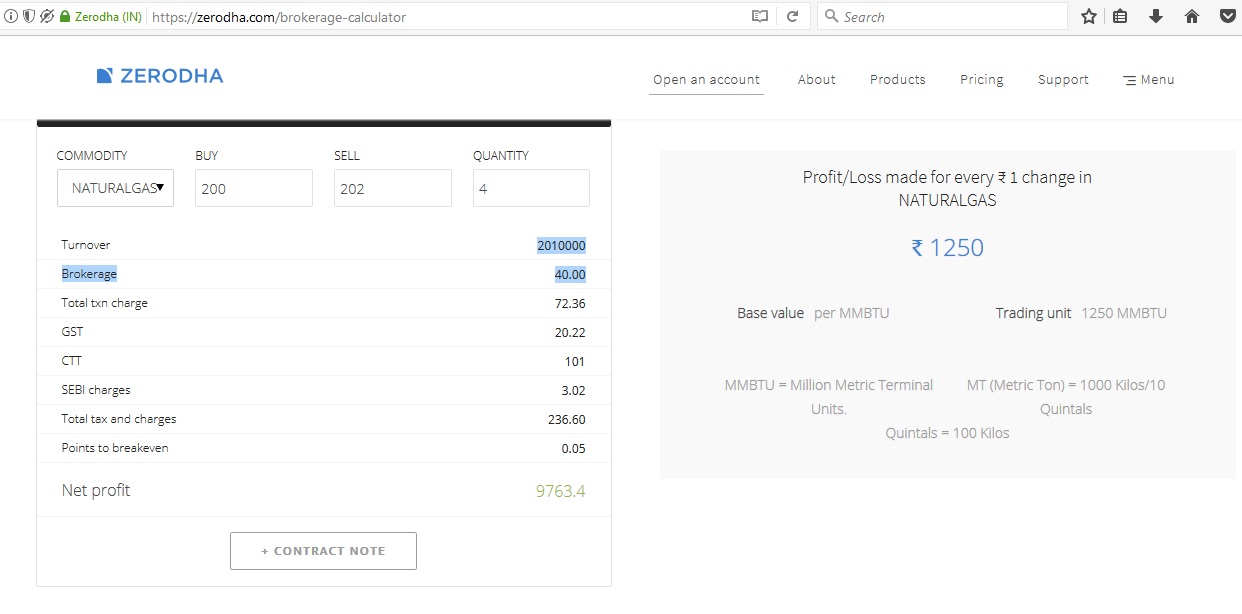
Task: Toggle reader view icon in address bar
Action: coord(760,16)
